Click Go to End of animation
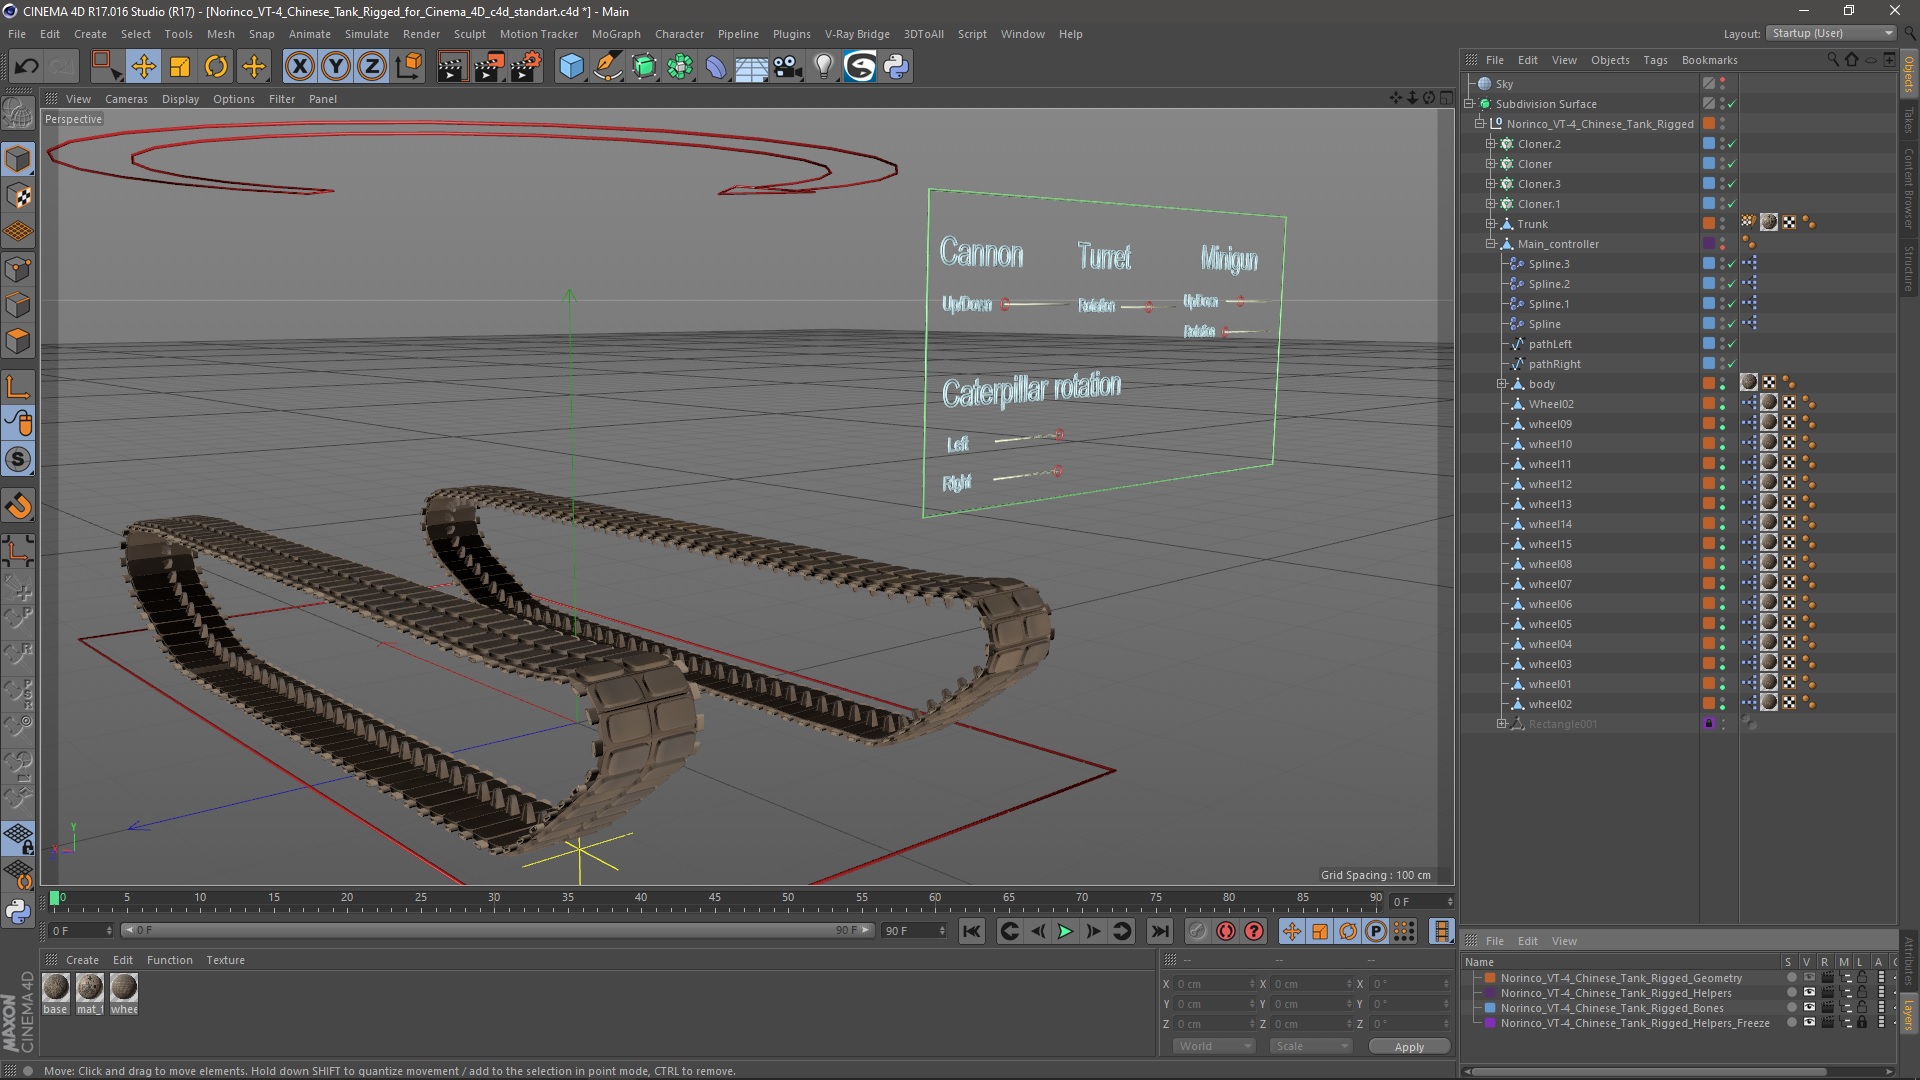 pos(1159,932)
